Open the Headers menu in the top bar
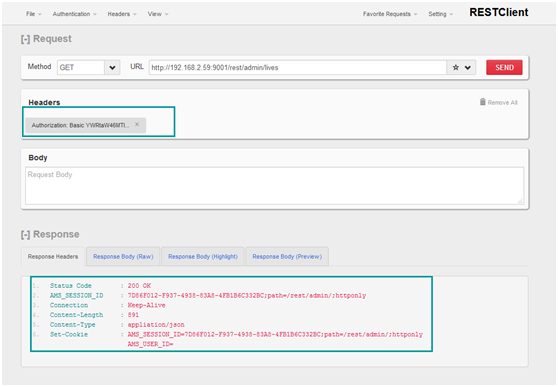558x387 pixels. tap(122, 14)
